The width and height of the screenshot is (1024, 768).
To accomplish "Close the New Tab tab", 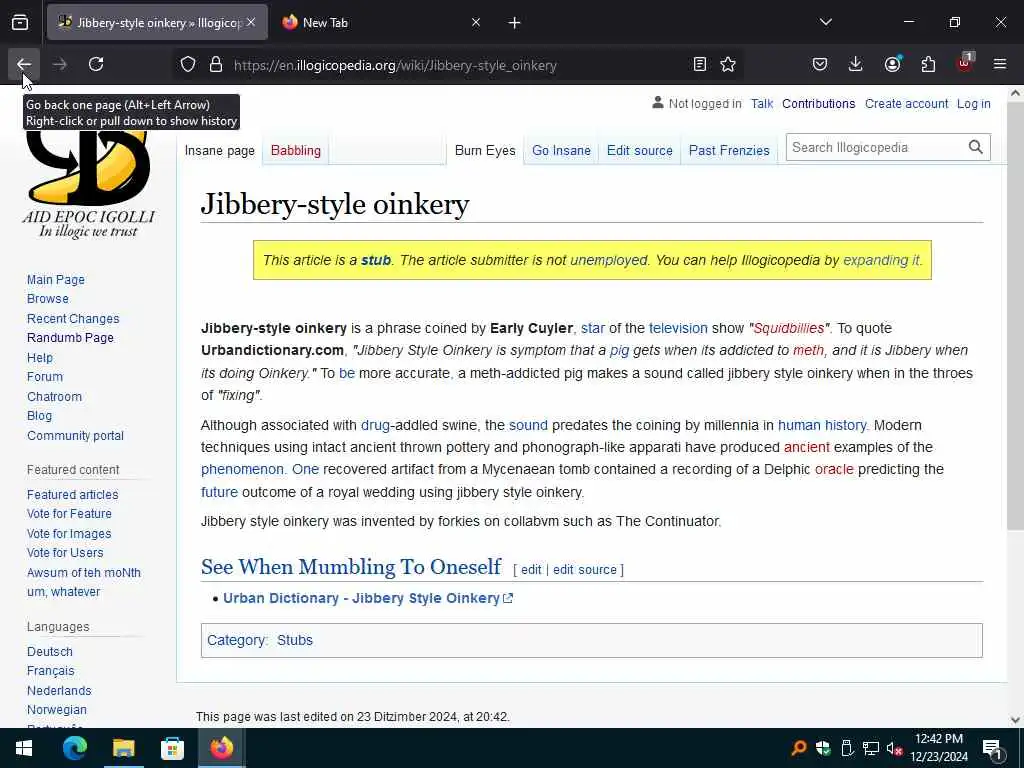I will [x=476, y=22].
